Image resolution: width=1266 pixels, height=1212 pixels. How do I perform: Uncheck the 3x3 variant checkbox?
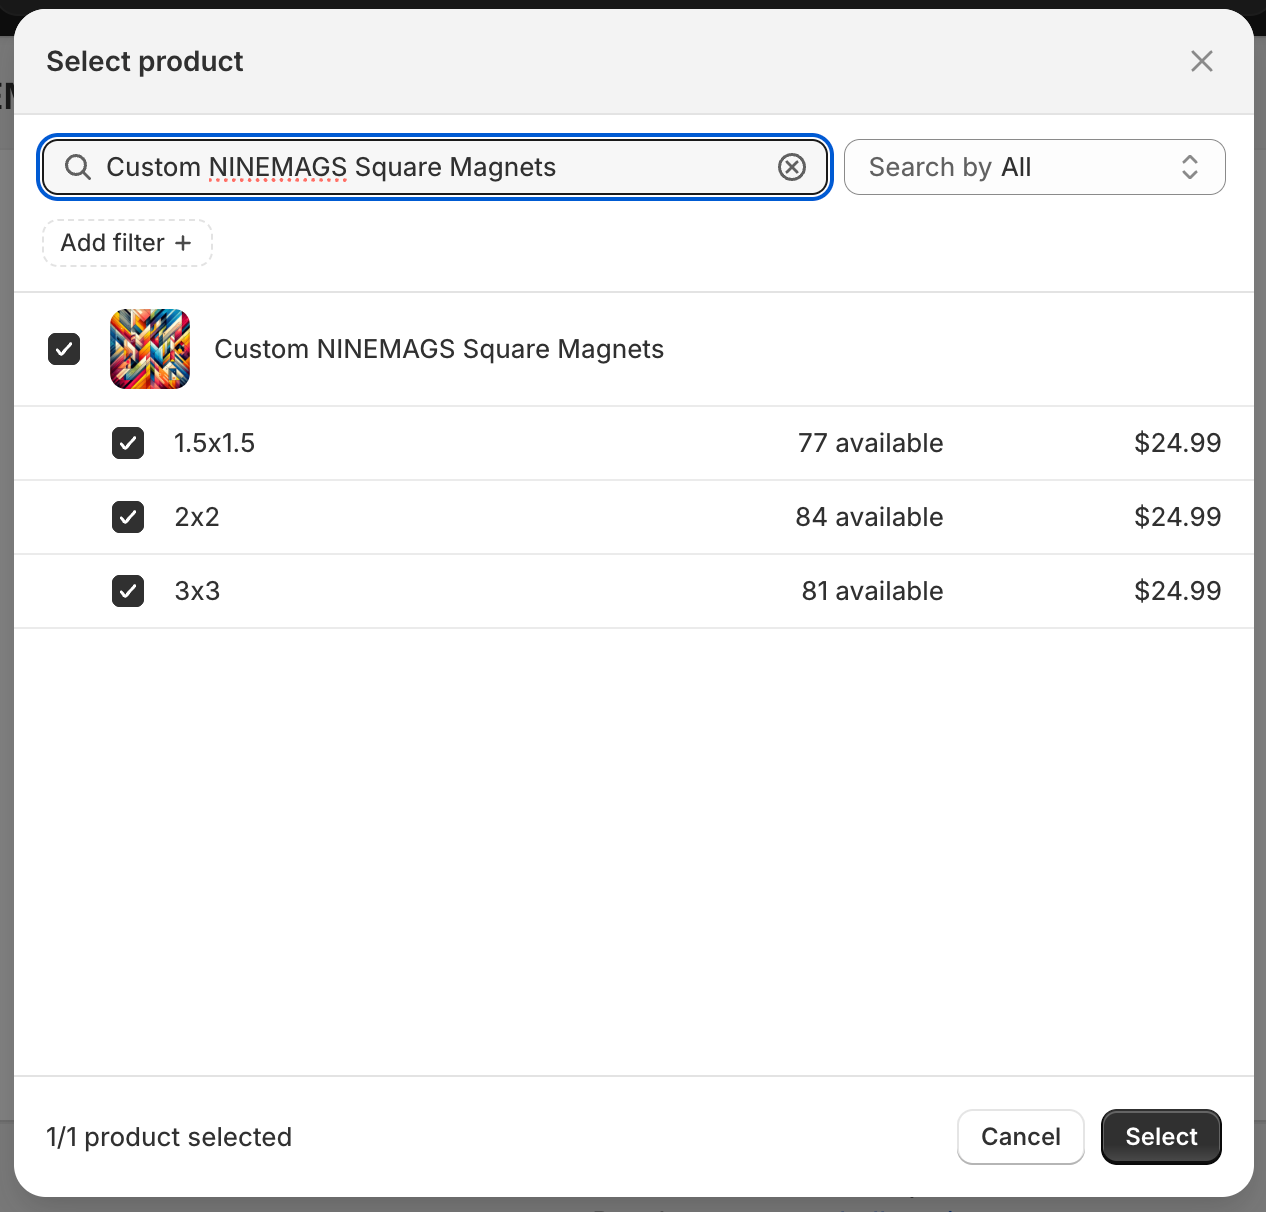[x=128, y=591]
